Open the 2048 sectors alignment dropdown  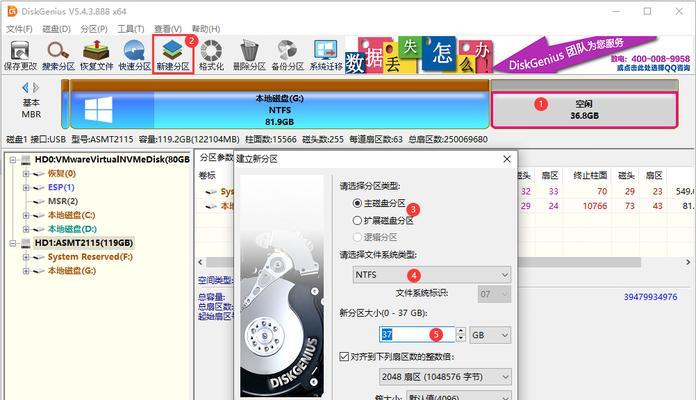pyautogui.click(x=445, y=377)
